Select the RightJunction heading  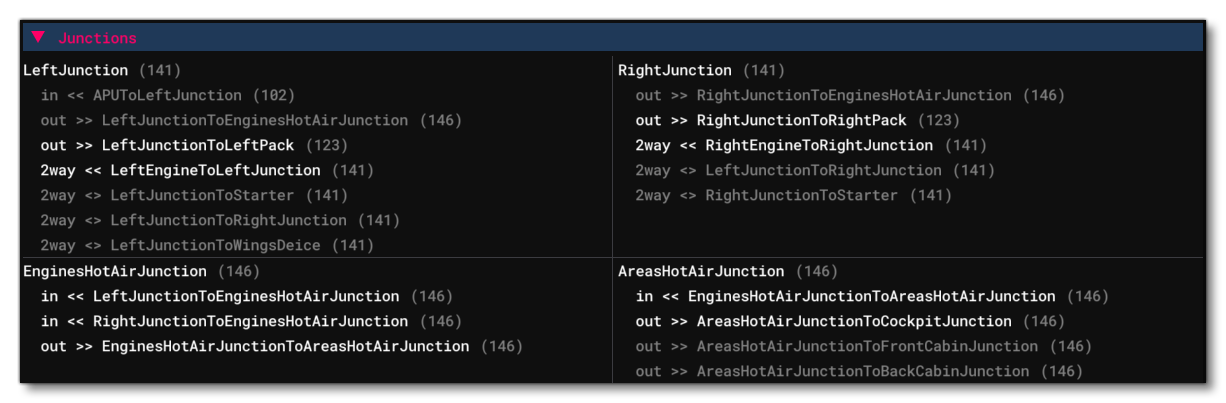[x=675, y=70]
